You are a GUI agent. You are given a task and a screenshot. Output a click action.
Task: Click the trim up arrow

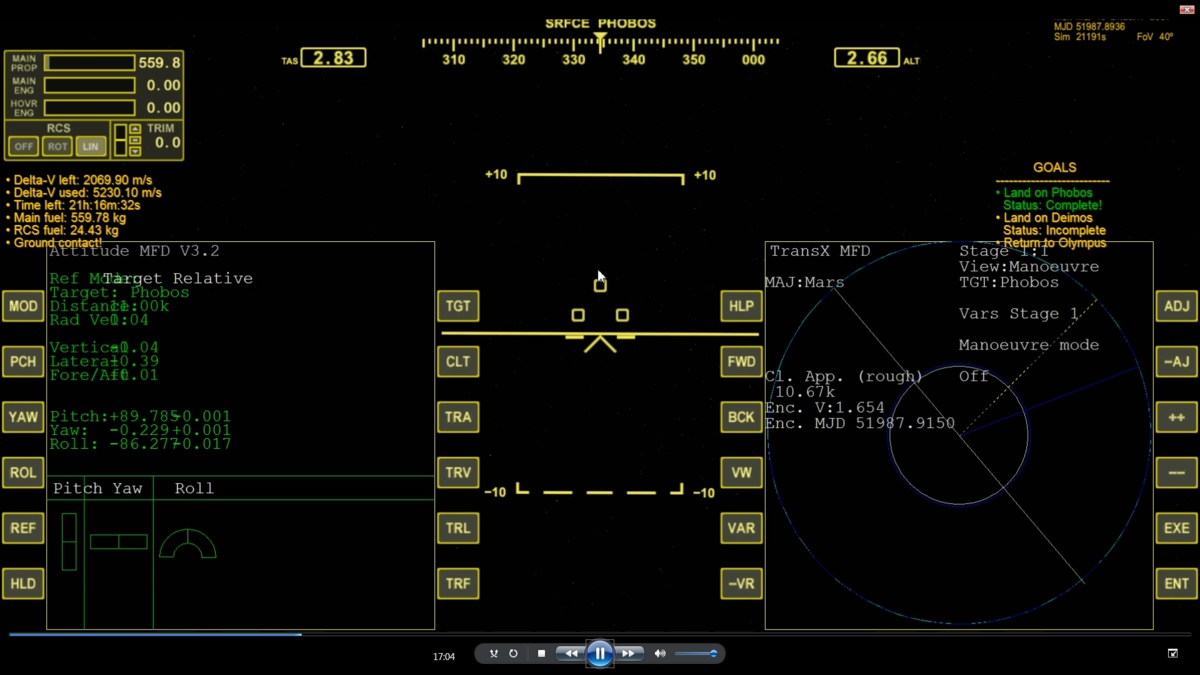[x=135, y=129]
